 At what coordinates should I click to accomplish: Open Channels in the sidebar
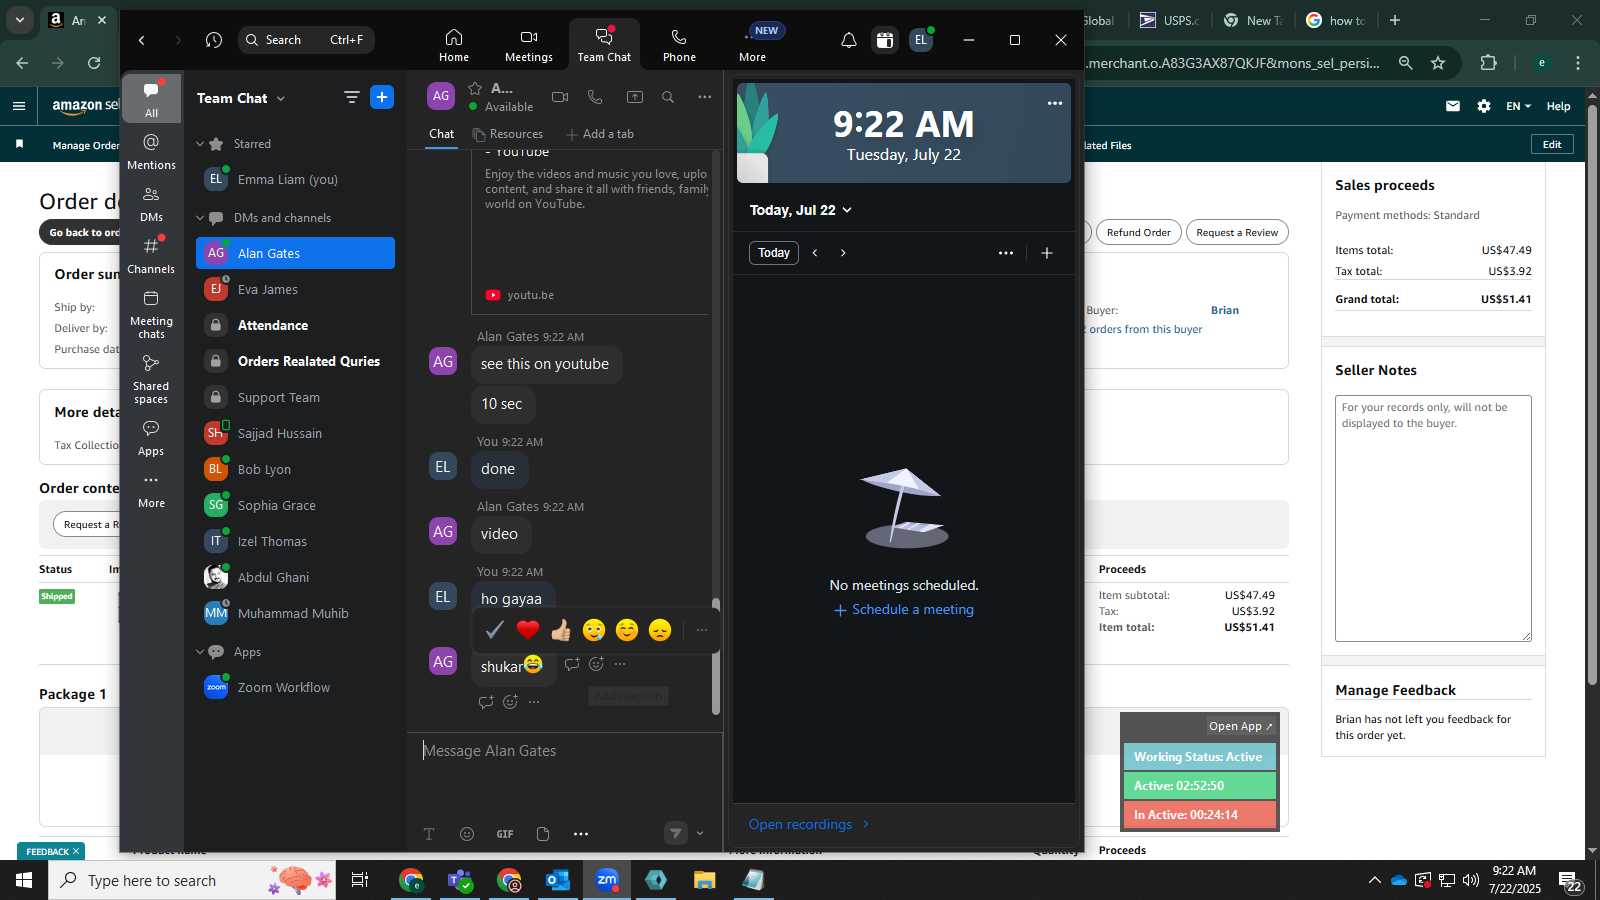point(152,255)
